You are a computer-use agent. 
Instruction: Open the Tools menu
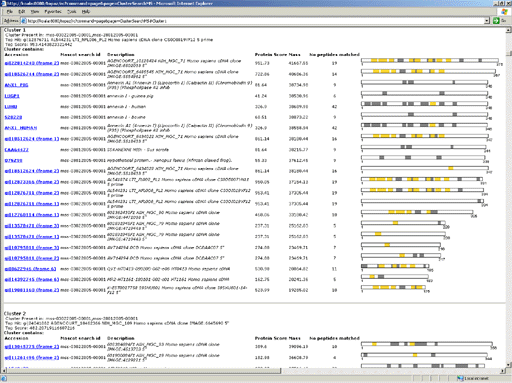[x=72, y=11]
